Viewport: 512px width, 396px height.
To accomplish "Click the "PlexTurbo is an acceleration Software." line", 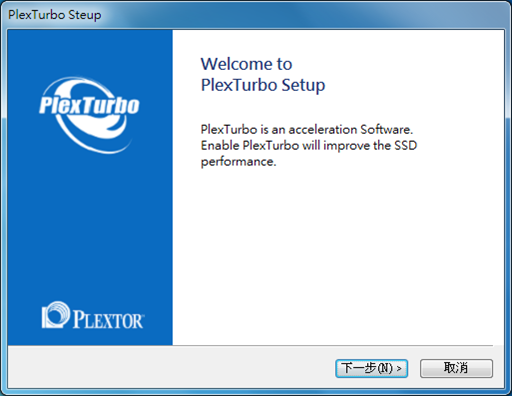I will (307, 129).
